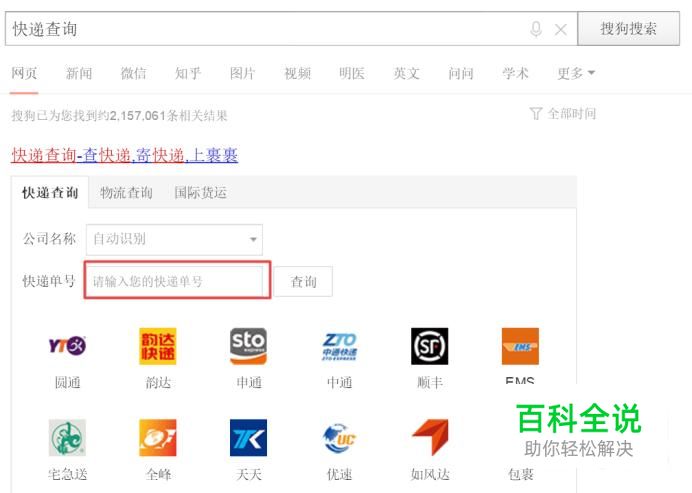This screenshot has width=692, height=493.
Task: Click the 天天 text label
Action: pyautogui.click(x=249, y=474)
